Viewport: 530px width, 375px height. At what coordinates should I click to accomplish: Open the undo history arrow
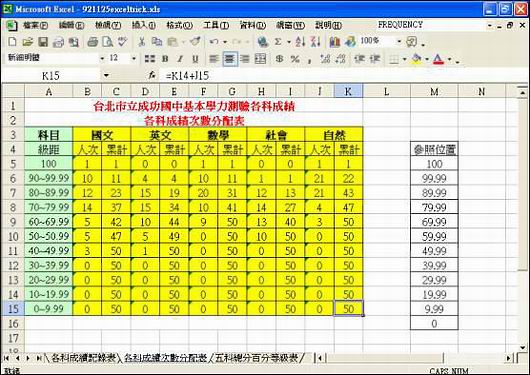[225, 42]
